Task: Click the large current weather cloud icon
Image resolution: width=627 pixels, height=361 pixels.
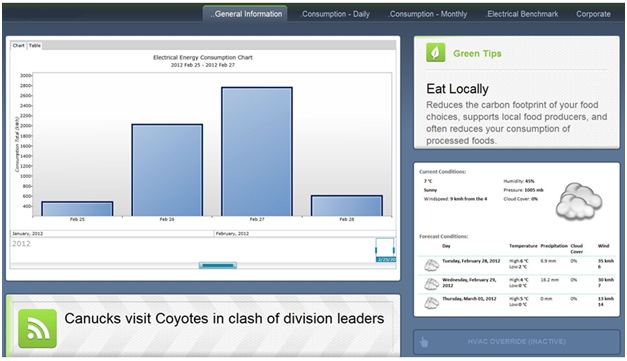Action: [x=579, y=201]
